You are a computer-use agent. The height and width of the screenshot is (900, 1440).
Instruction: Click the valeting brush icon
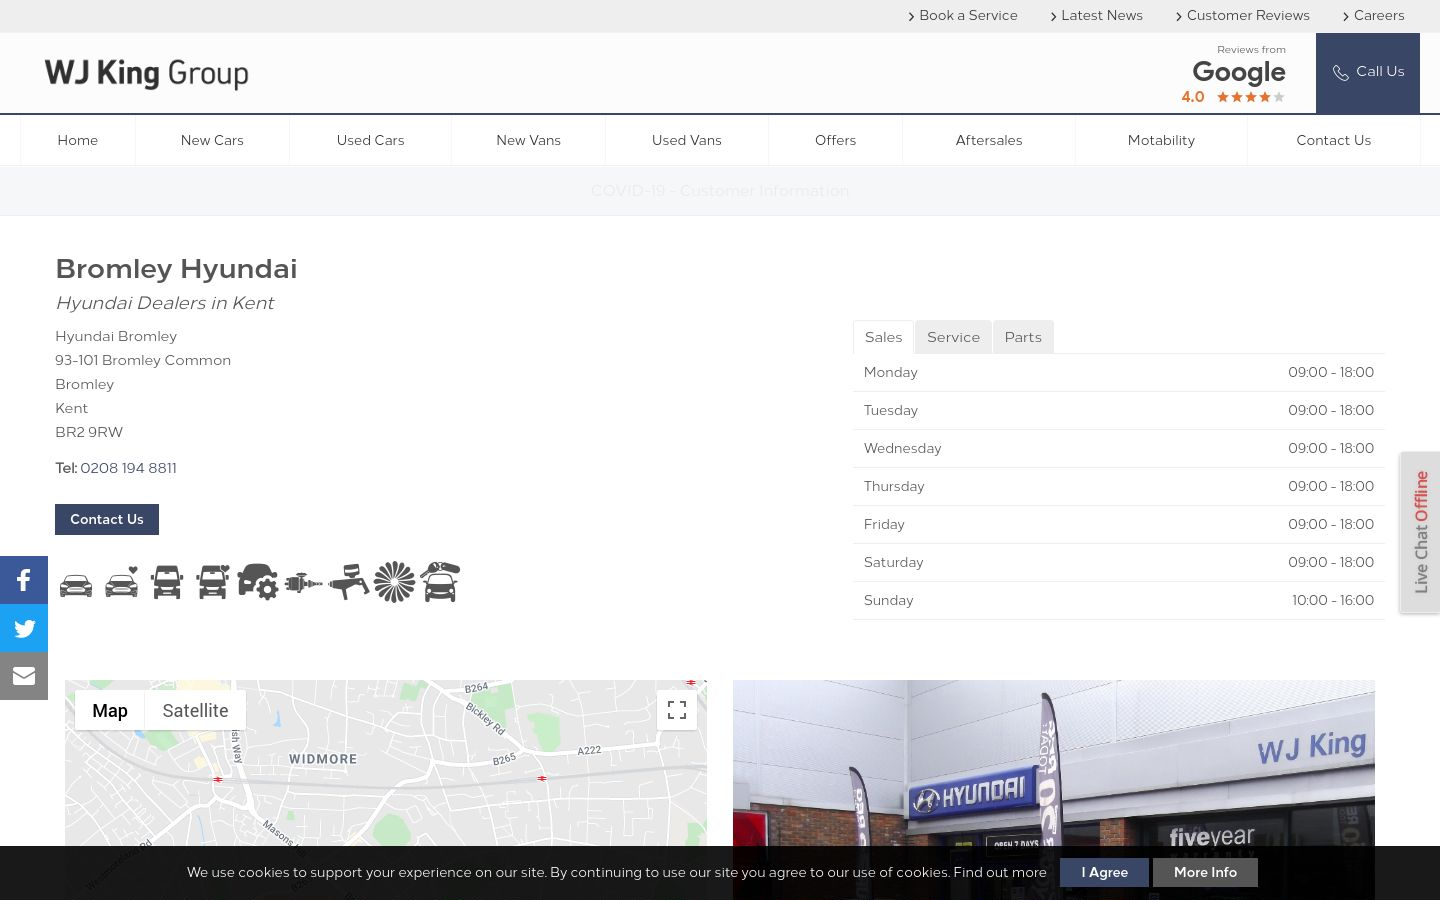pos(394,582)
